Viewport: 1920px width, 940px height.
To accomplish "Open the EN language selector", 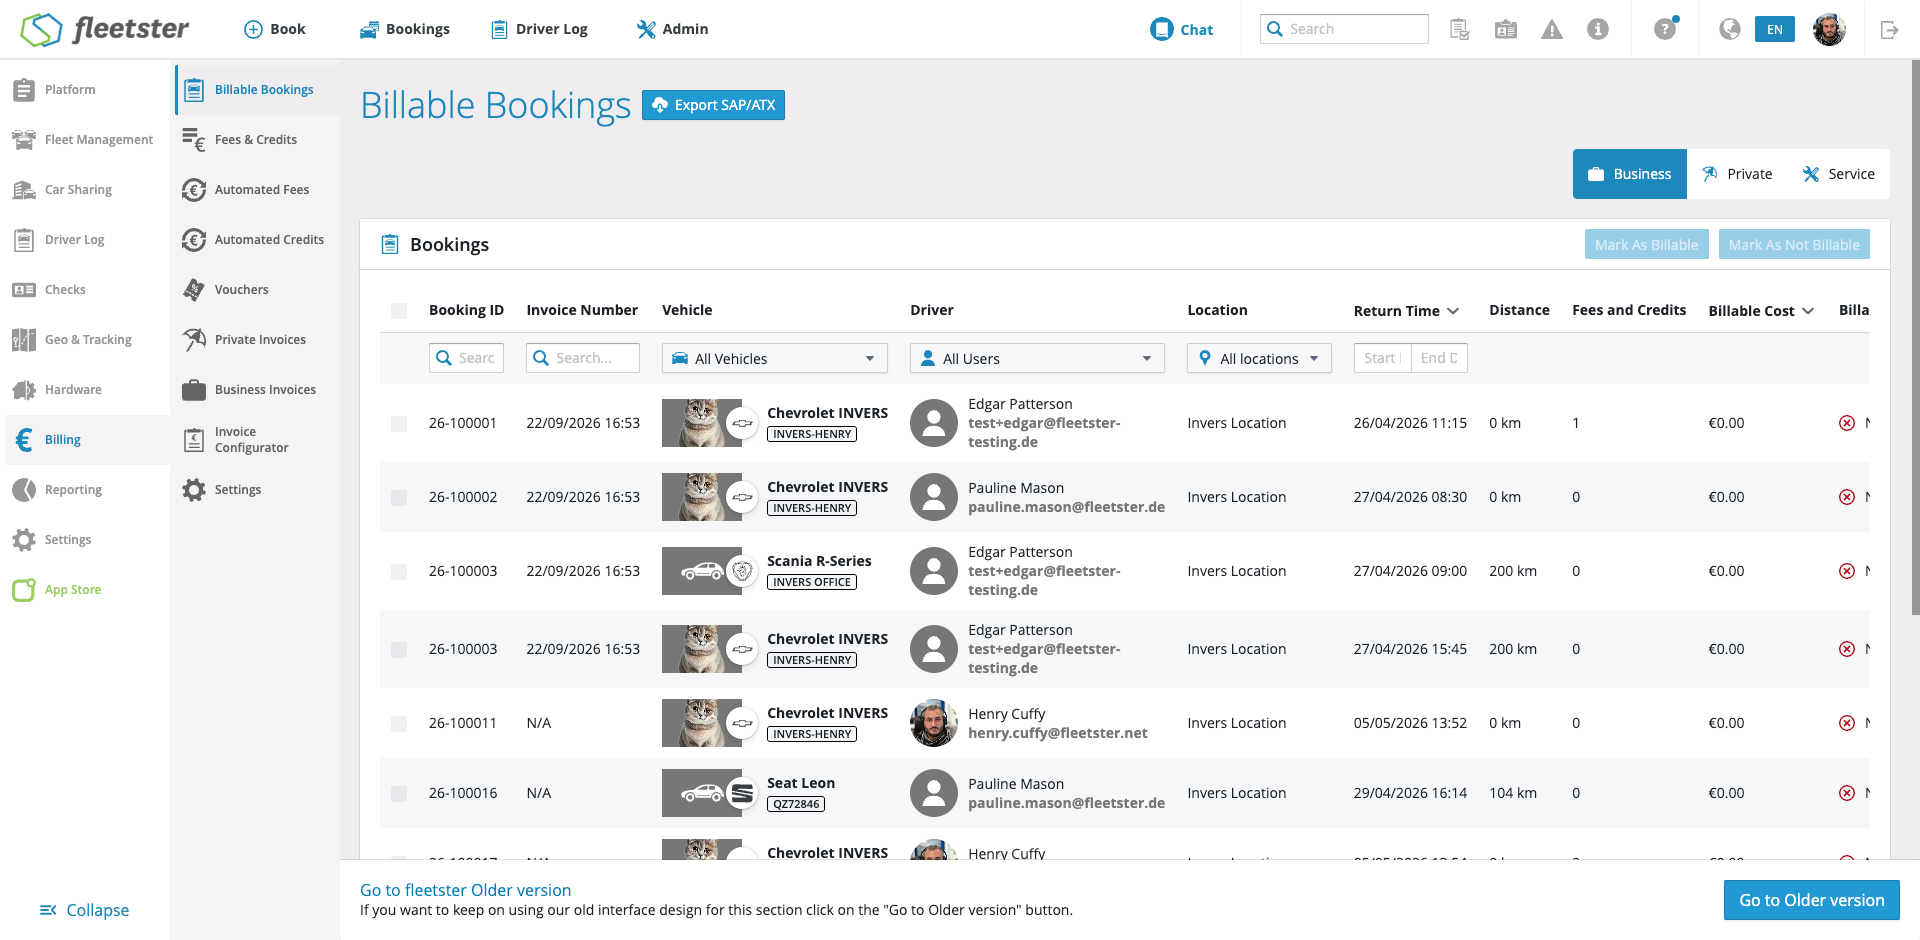I will pos(1775,29).
